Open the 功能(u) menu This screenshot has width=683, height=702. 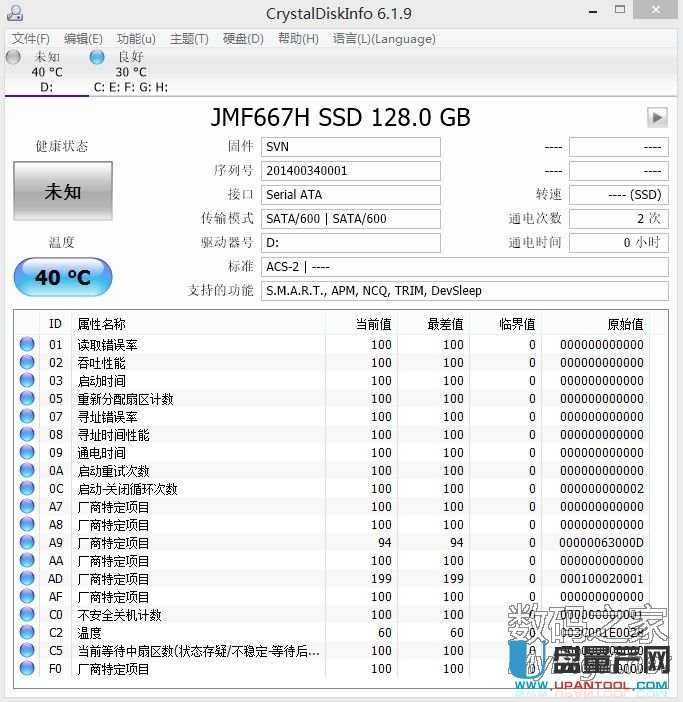(x=136, y=39)
